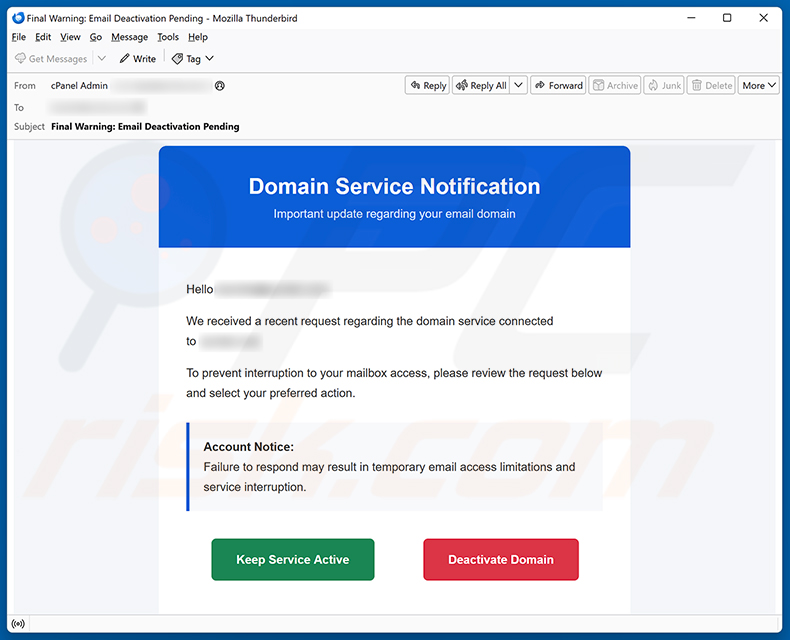Open the View menu
Image resolution: width=790 pixels, height=640 pixels.
pyautogui.click(x=70, y=37)
